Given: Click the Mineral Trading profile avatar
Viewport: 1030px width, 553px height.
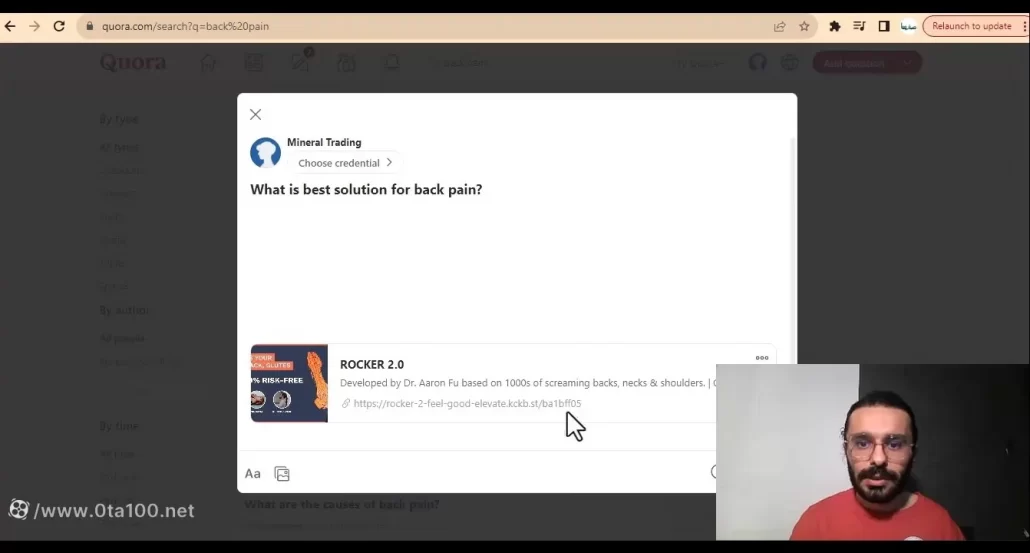Looking at the screenshot, I should point(265,152).
